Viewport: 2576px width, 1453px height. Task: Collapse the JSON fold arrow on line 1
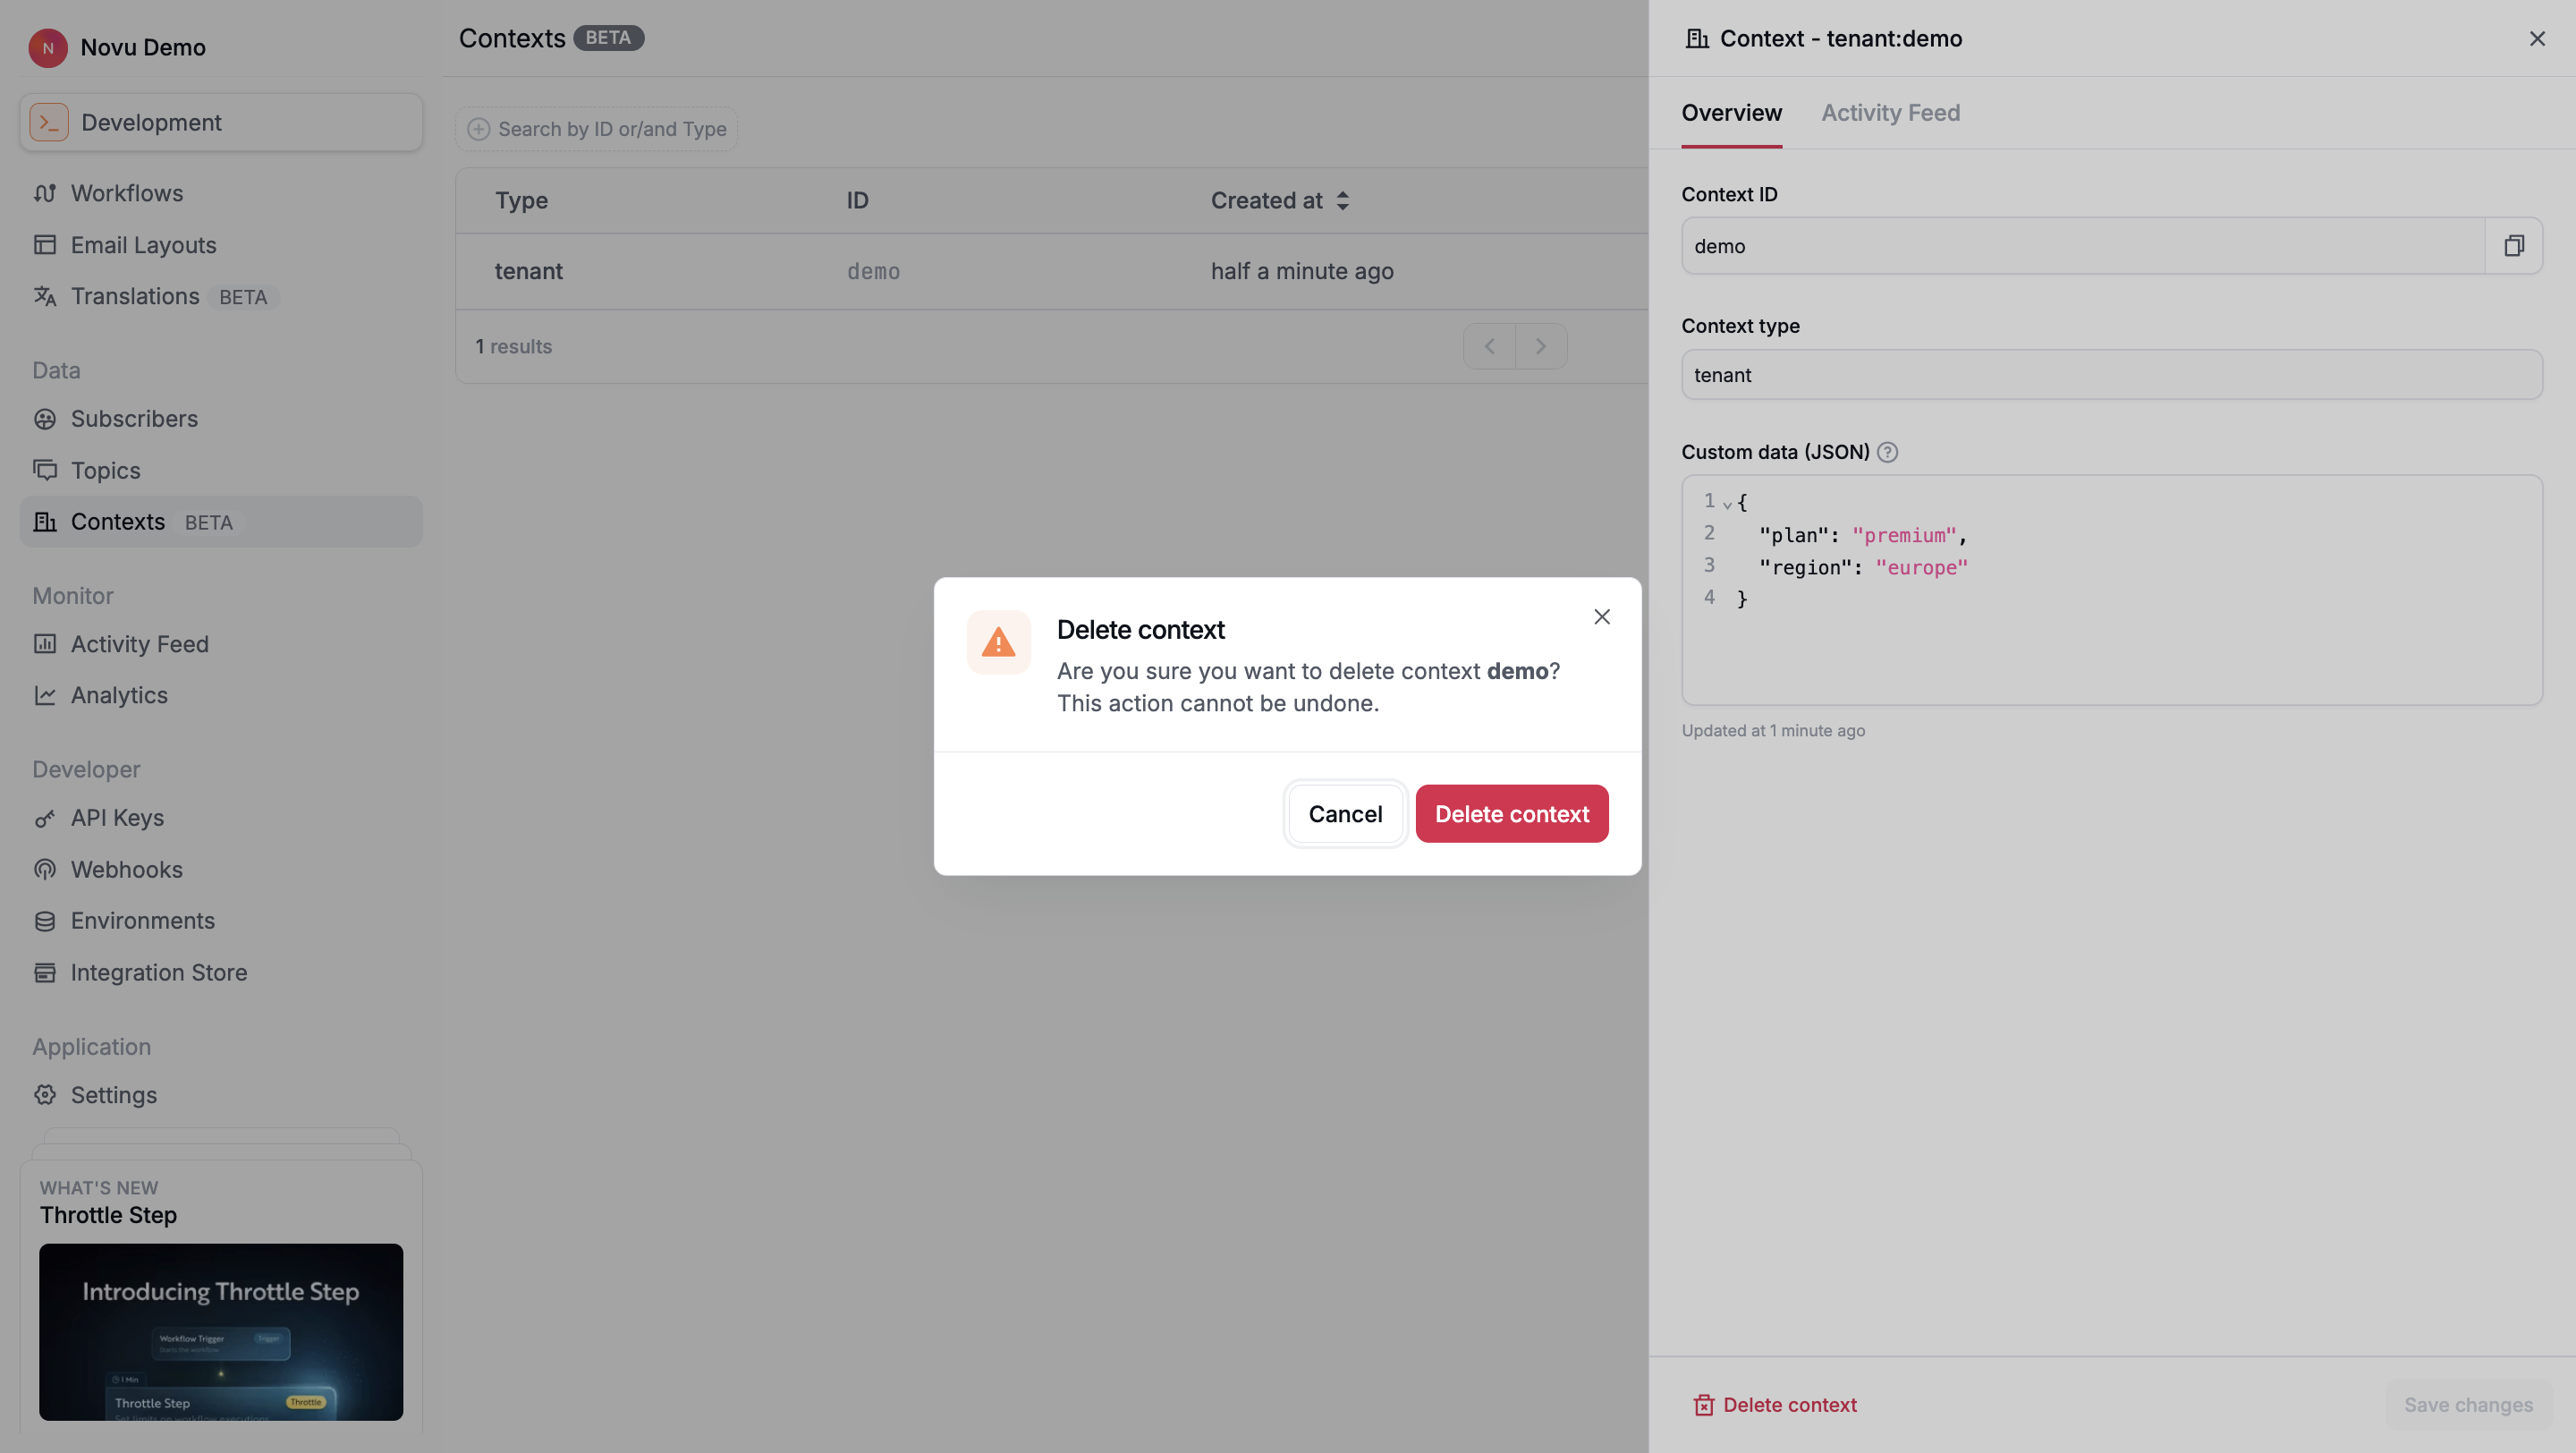coord(1727,504)
